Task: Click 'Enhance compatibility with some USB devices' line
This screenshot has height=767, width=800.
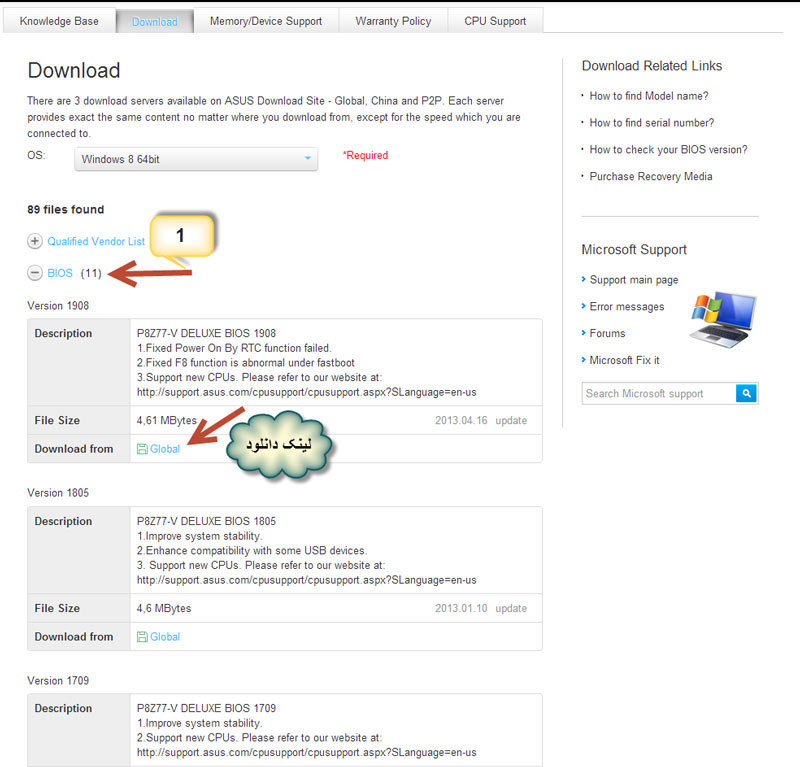Action: click(x=252, y=551)
